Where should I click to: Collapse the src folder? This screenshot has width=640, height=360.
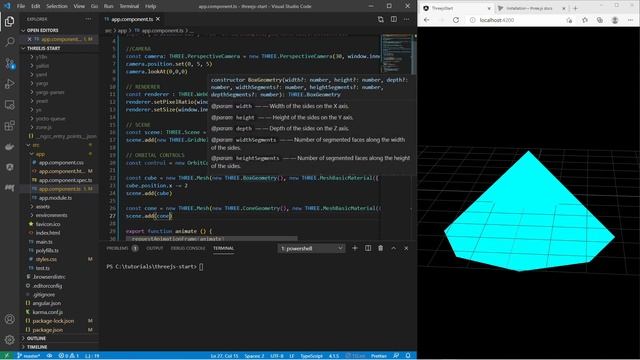click(36, 145)
